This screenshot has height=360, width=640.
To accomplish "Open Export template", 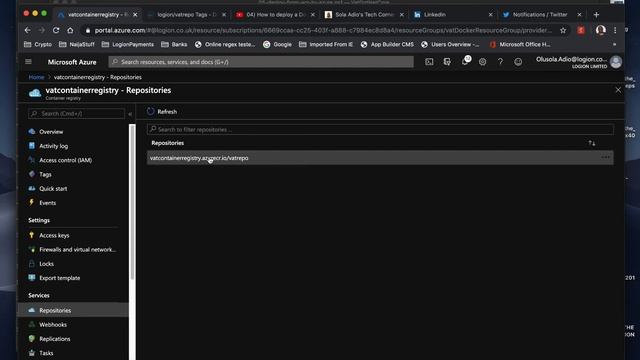I will pos(60,278).
